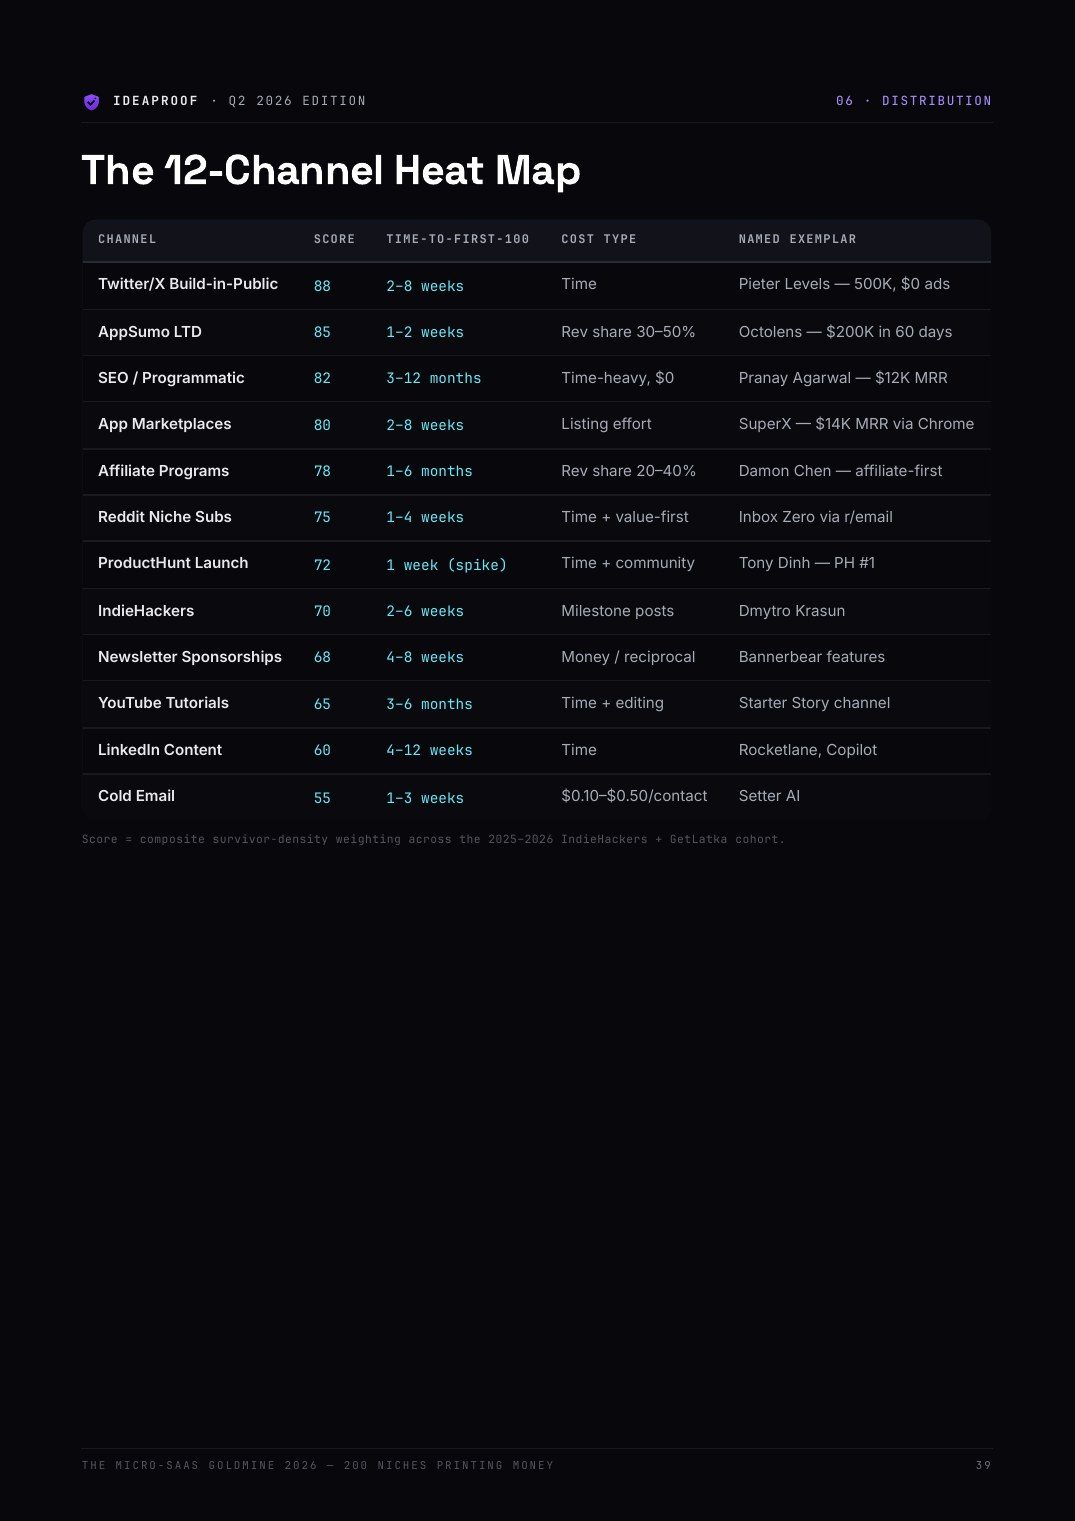Click the 'Time-heavy, $0' cost cell
The width and height of the screenshot is (1075, 1521).
pos(618,378)
